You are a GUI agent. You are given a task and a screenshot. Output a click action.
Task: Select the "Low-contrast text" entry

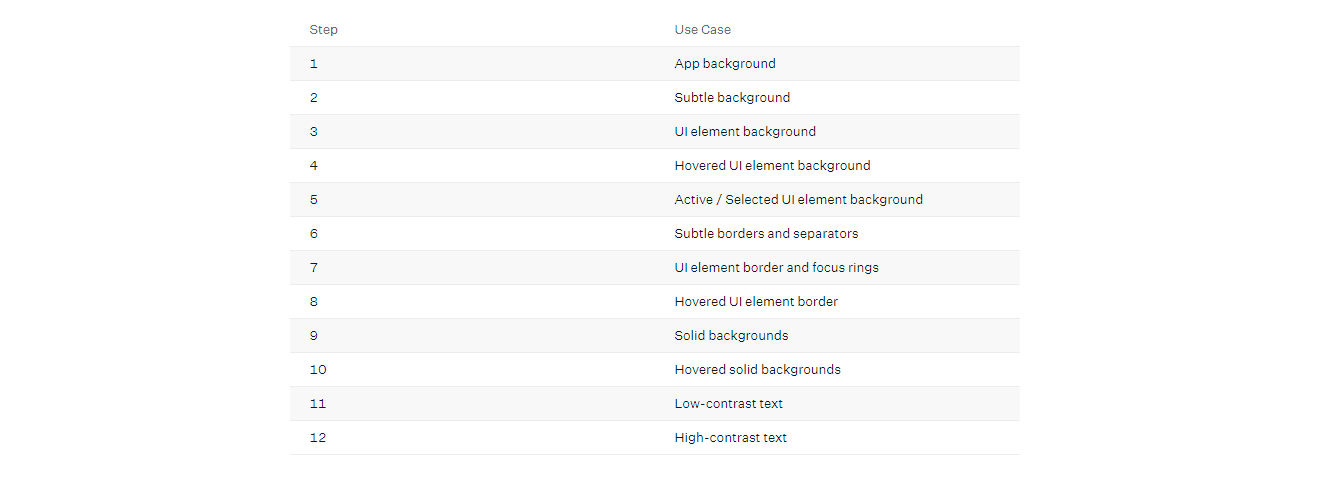pos(728,404)
